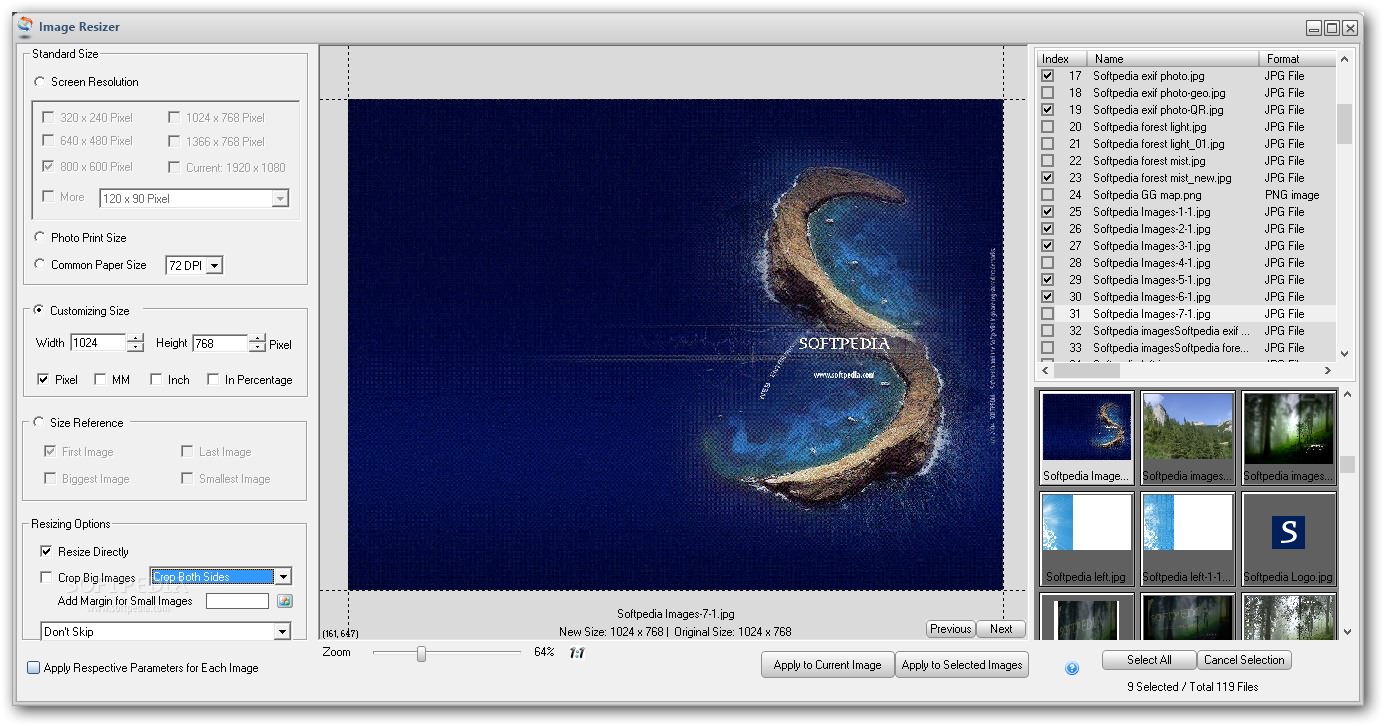Click the 1:1 actual size zoom icon
The width and height of the screenshot is (1384, 726).
coord(577,653)
